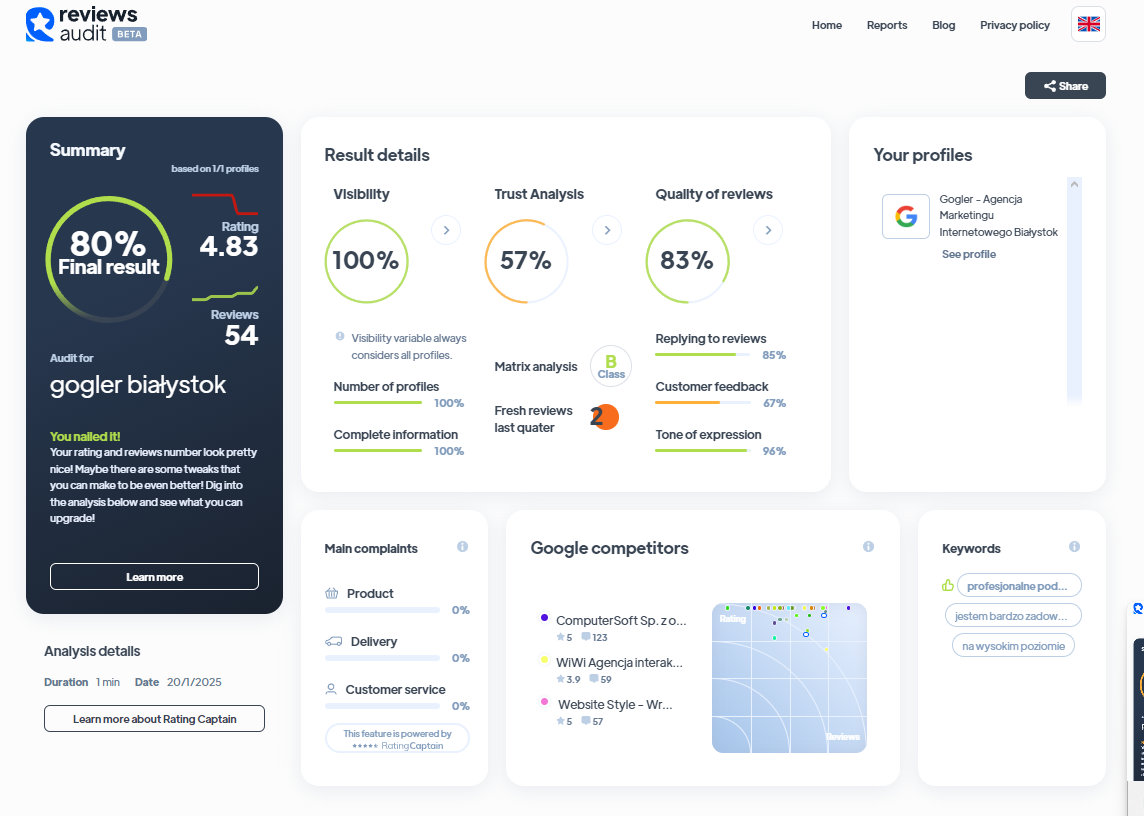Click the Customer feedback progress bar

pyautogui.click(x=703, y=403)
